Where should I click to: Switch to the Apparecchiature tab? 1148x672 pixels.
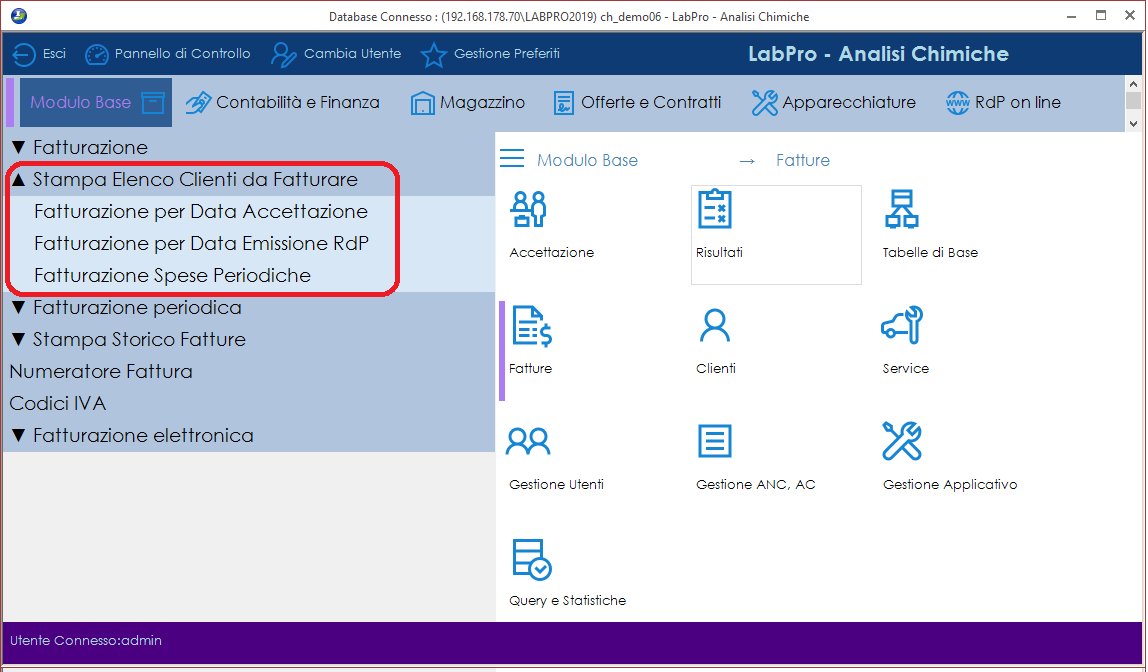(x=849, y=102)
